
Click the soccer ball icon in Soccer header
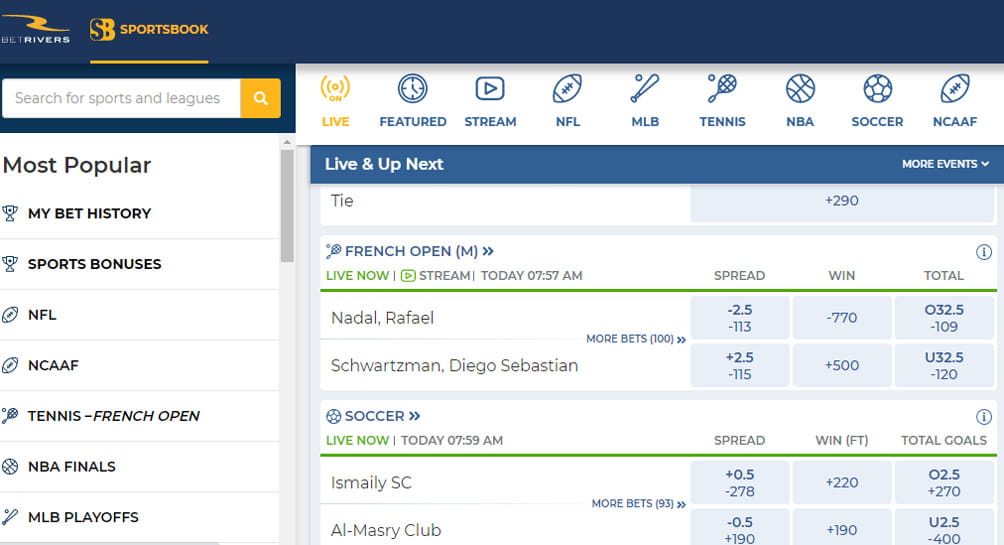coord(333,416)
